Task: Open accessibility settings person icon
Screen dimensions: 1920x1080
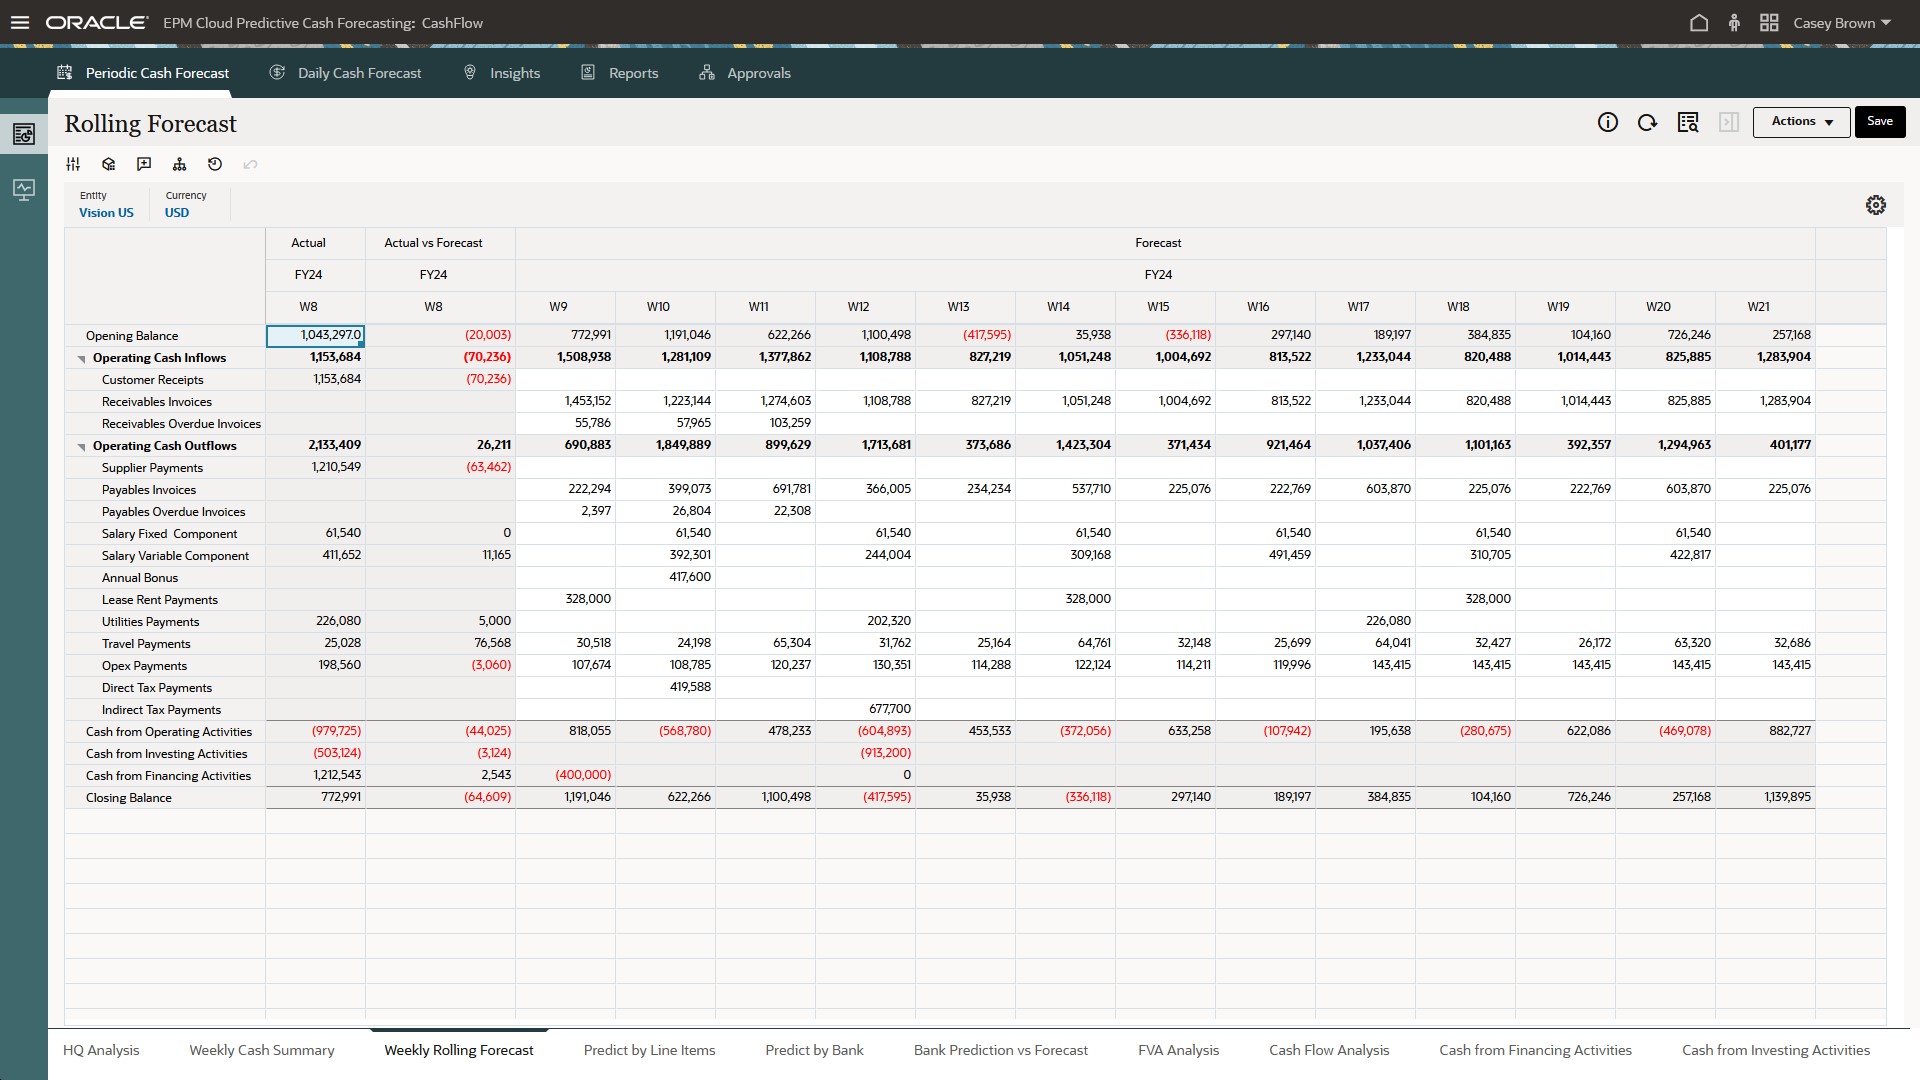Action: (x=1734, y=22)
